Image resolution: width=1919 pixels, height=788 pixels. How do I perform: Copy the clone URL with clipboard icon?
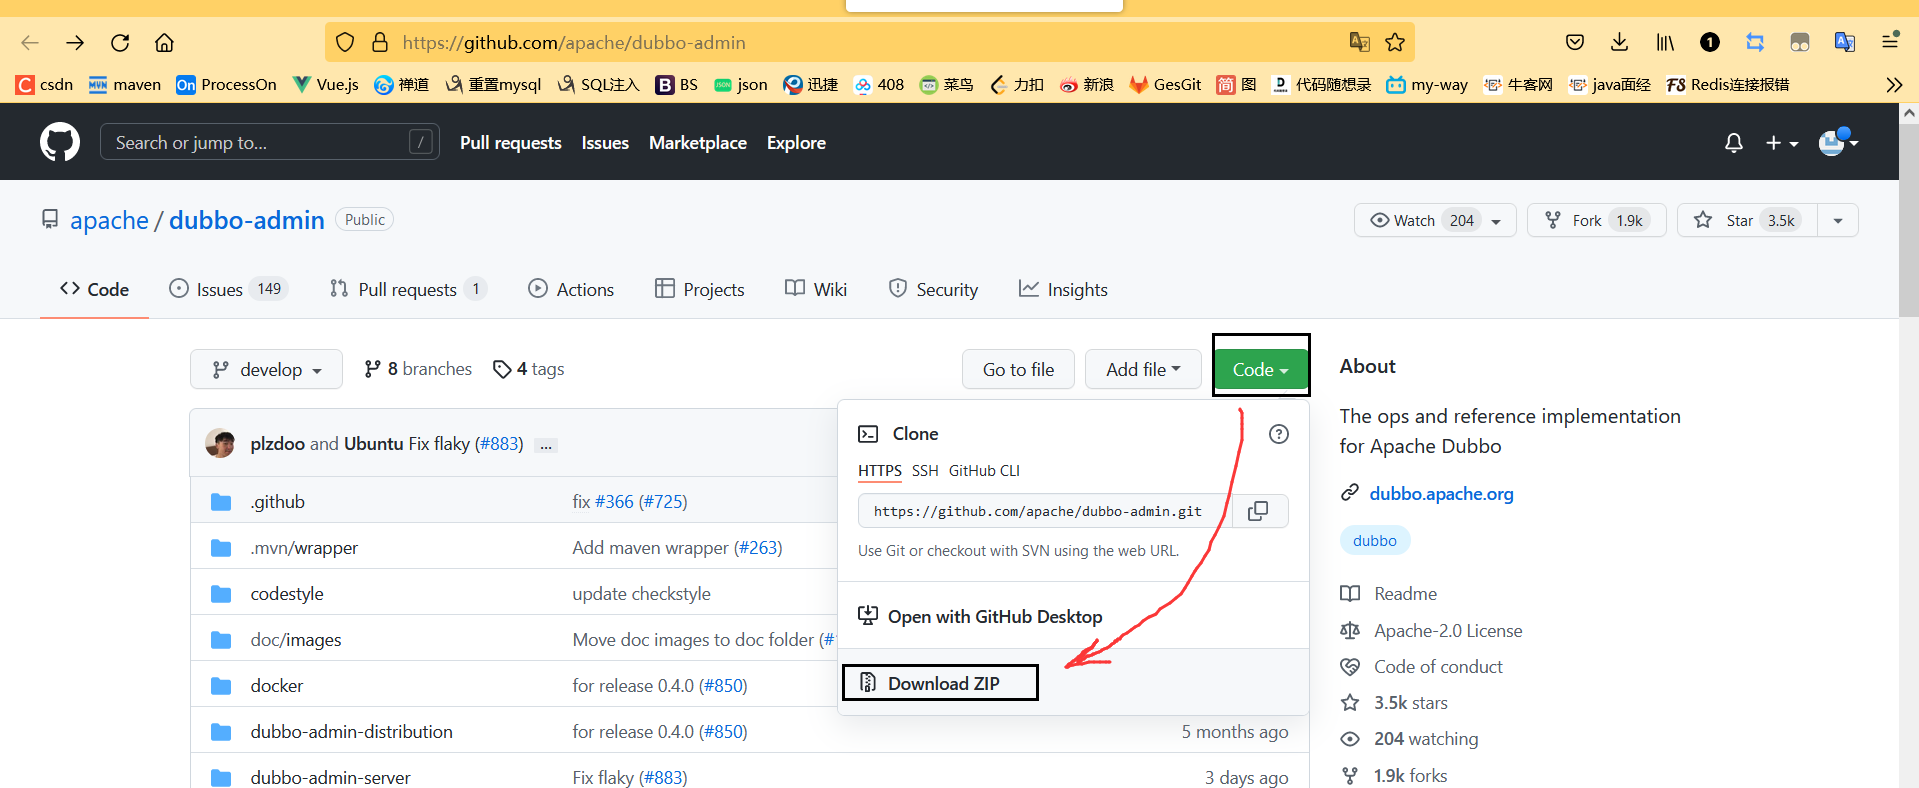[x=1258, y=511]
